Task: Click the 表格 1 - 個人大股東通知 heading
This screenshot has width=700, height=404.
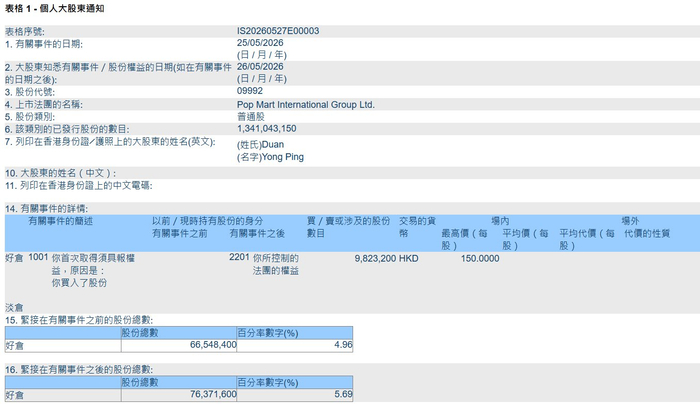Action: [x=54, y=8]
